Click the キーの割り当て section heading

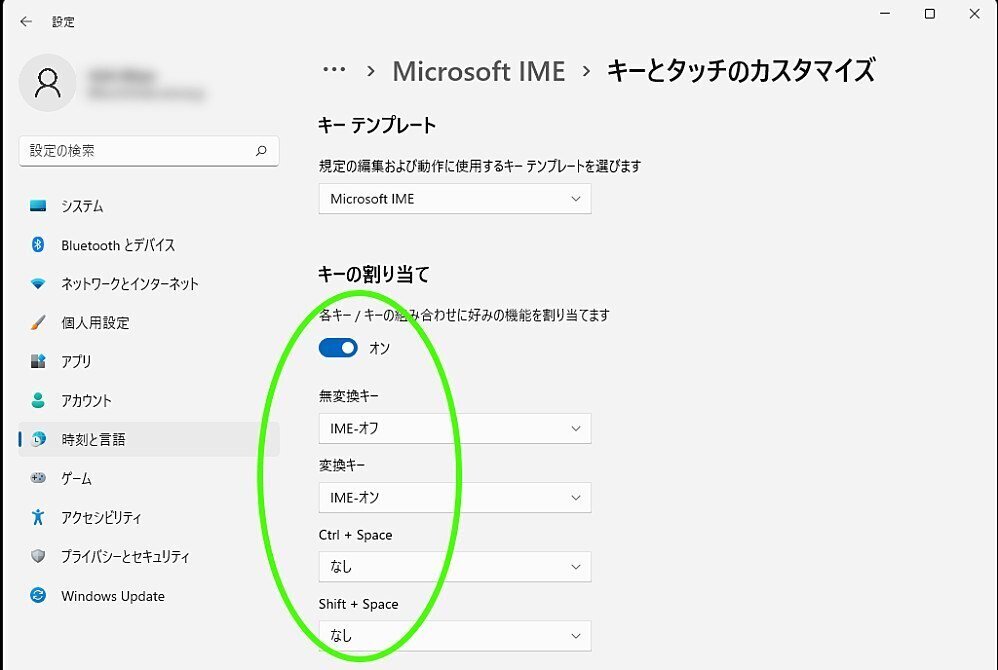pos(374,274)
